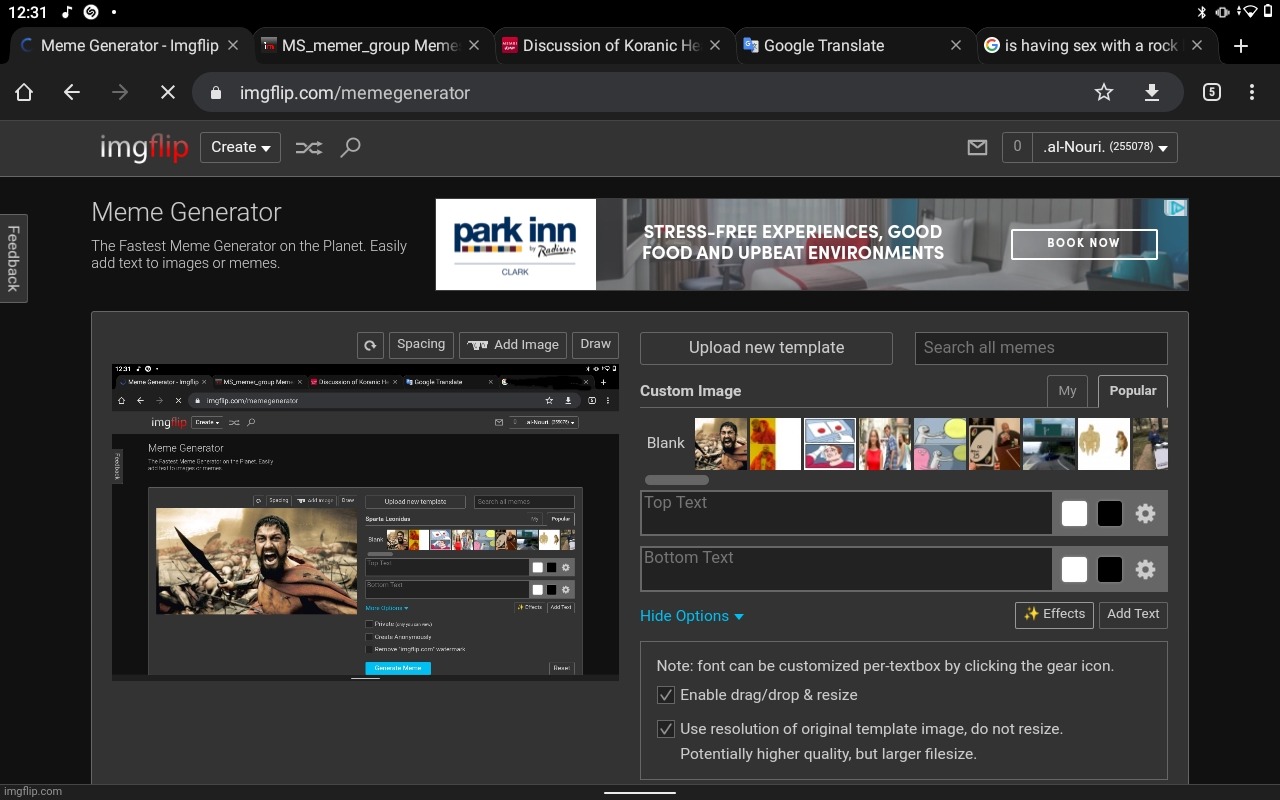Click Upload new template button

[766, 348]
